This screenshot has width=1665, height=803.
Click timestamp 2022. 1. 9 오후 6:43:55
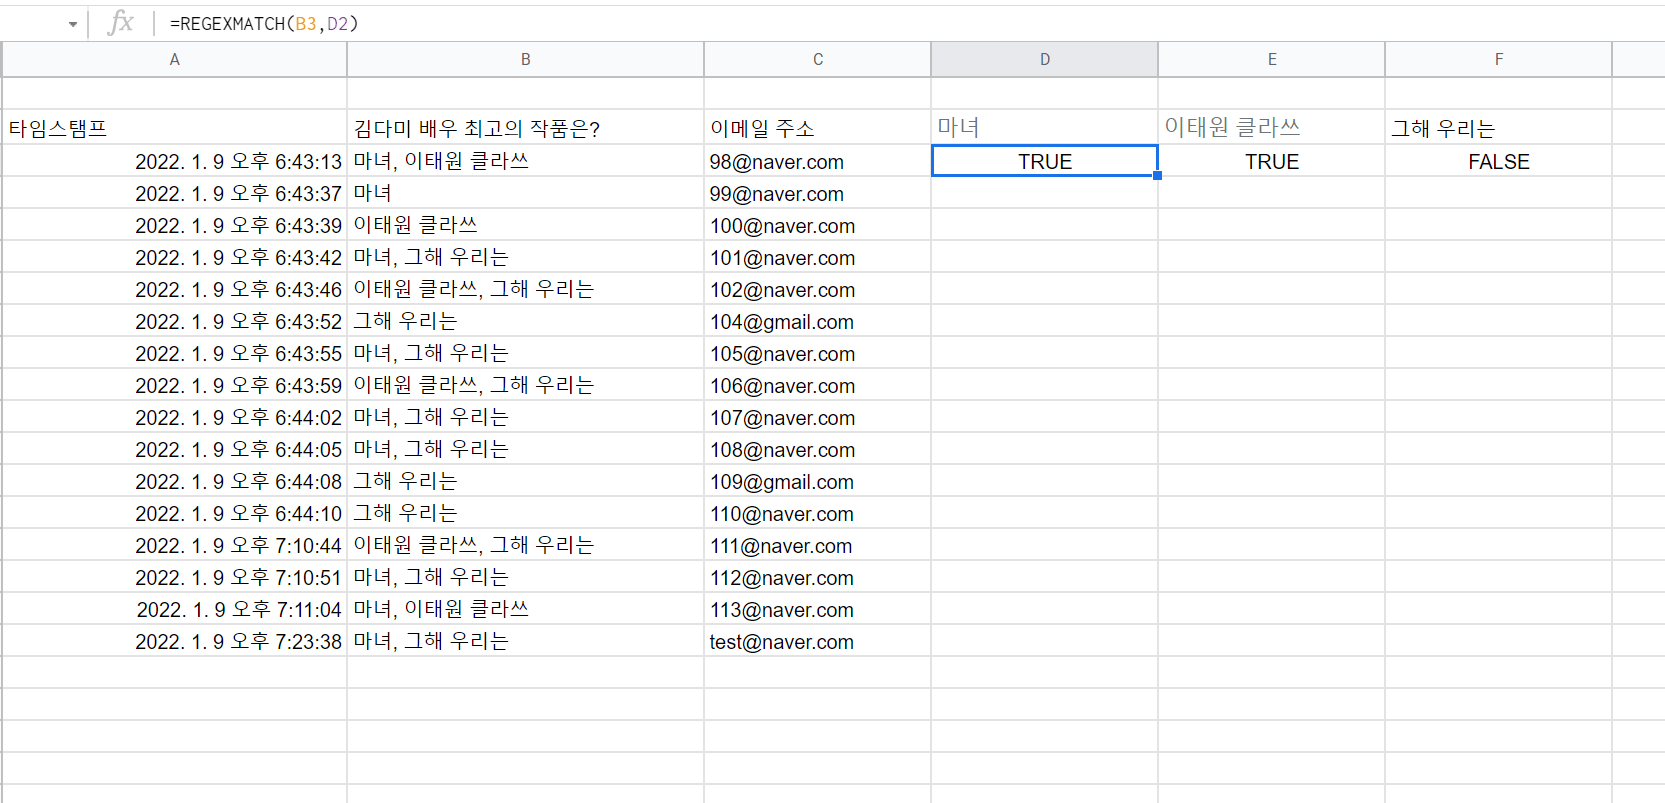(x=174, y=353)
